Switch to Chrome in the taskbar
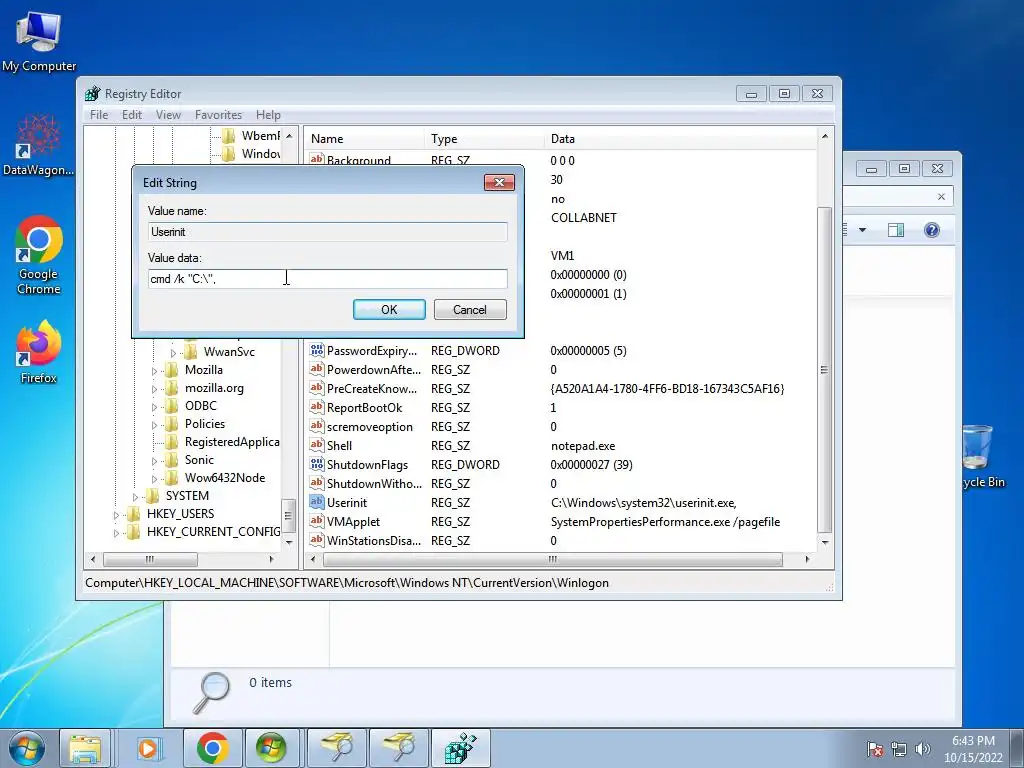 click(x=212, y=748)
